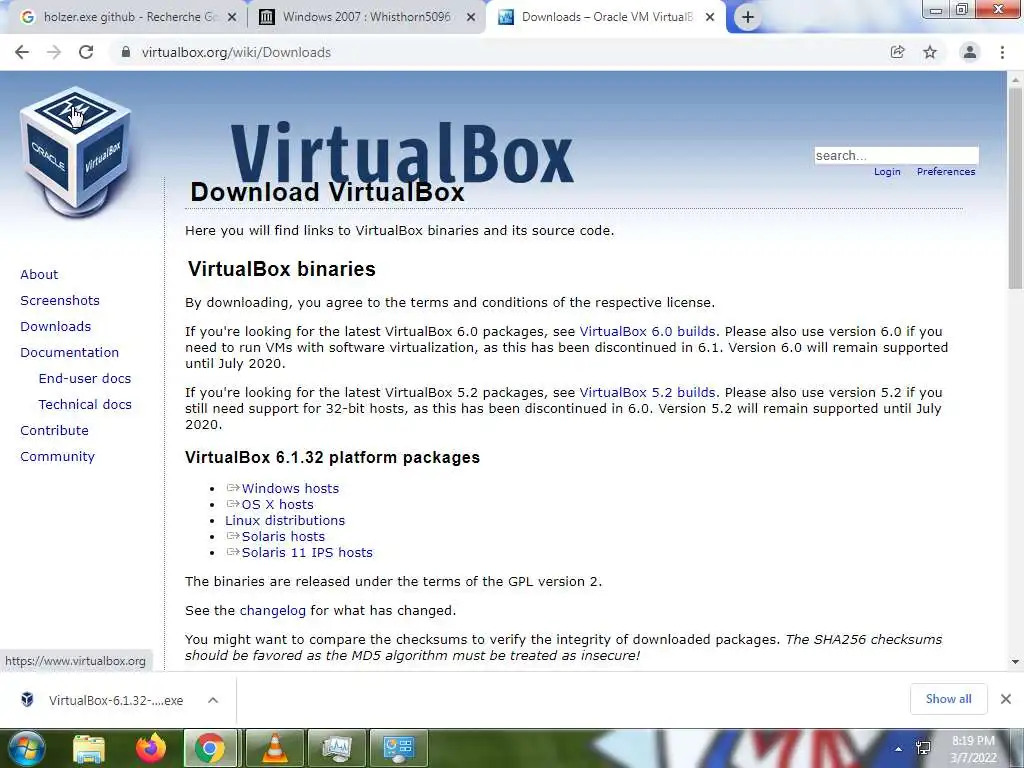The height and width of the screenshot is (768, 1024).
Task: Close the downloads bar with X
Action: 1006,699
